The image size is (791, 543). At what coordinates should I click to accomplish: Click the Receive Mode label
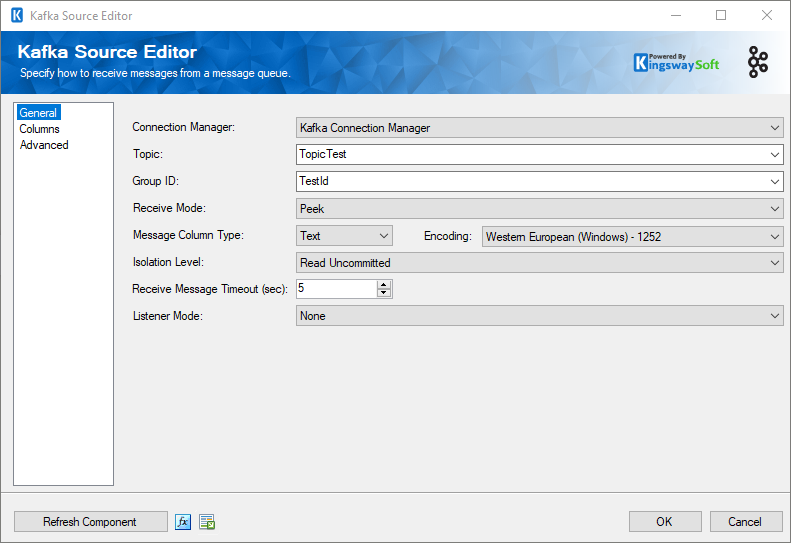click(170, 208)
